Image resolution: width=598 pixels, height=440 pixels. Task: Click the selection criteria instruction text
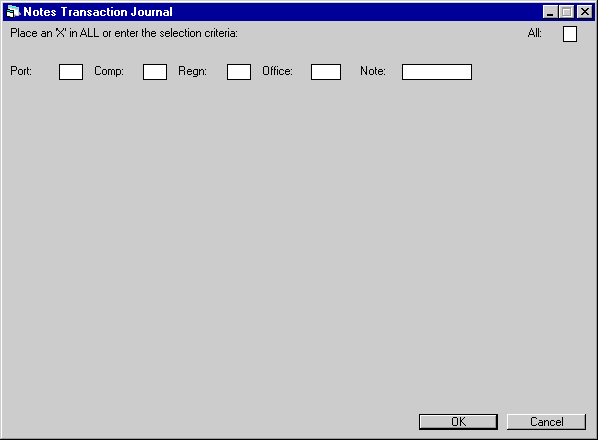[124, 33]
